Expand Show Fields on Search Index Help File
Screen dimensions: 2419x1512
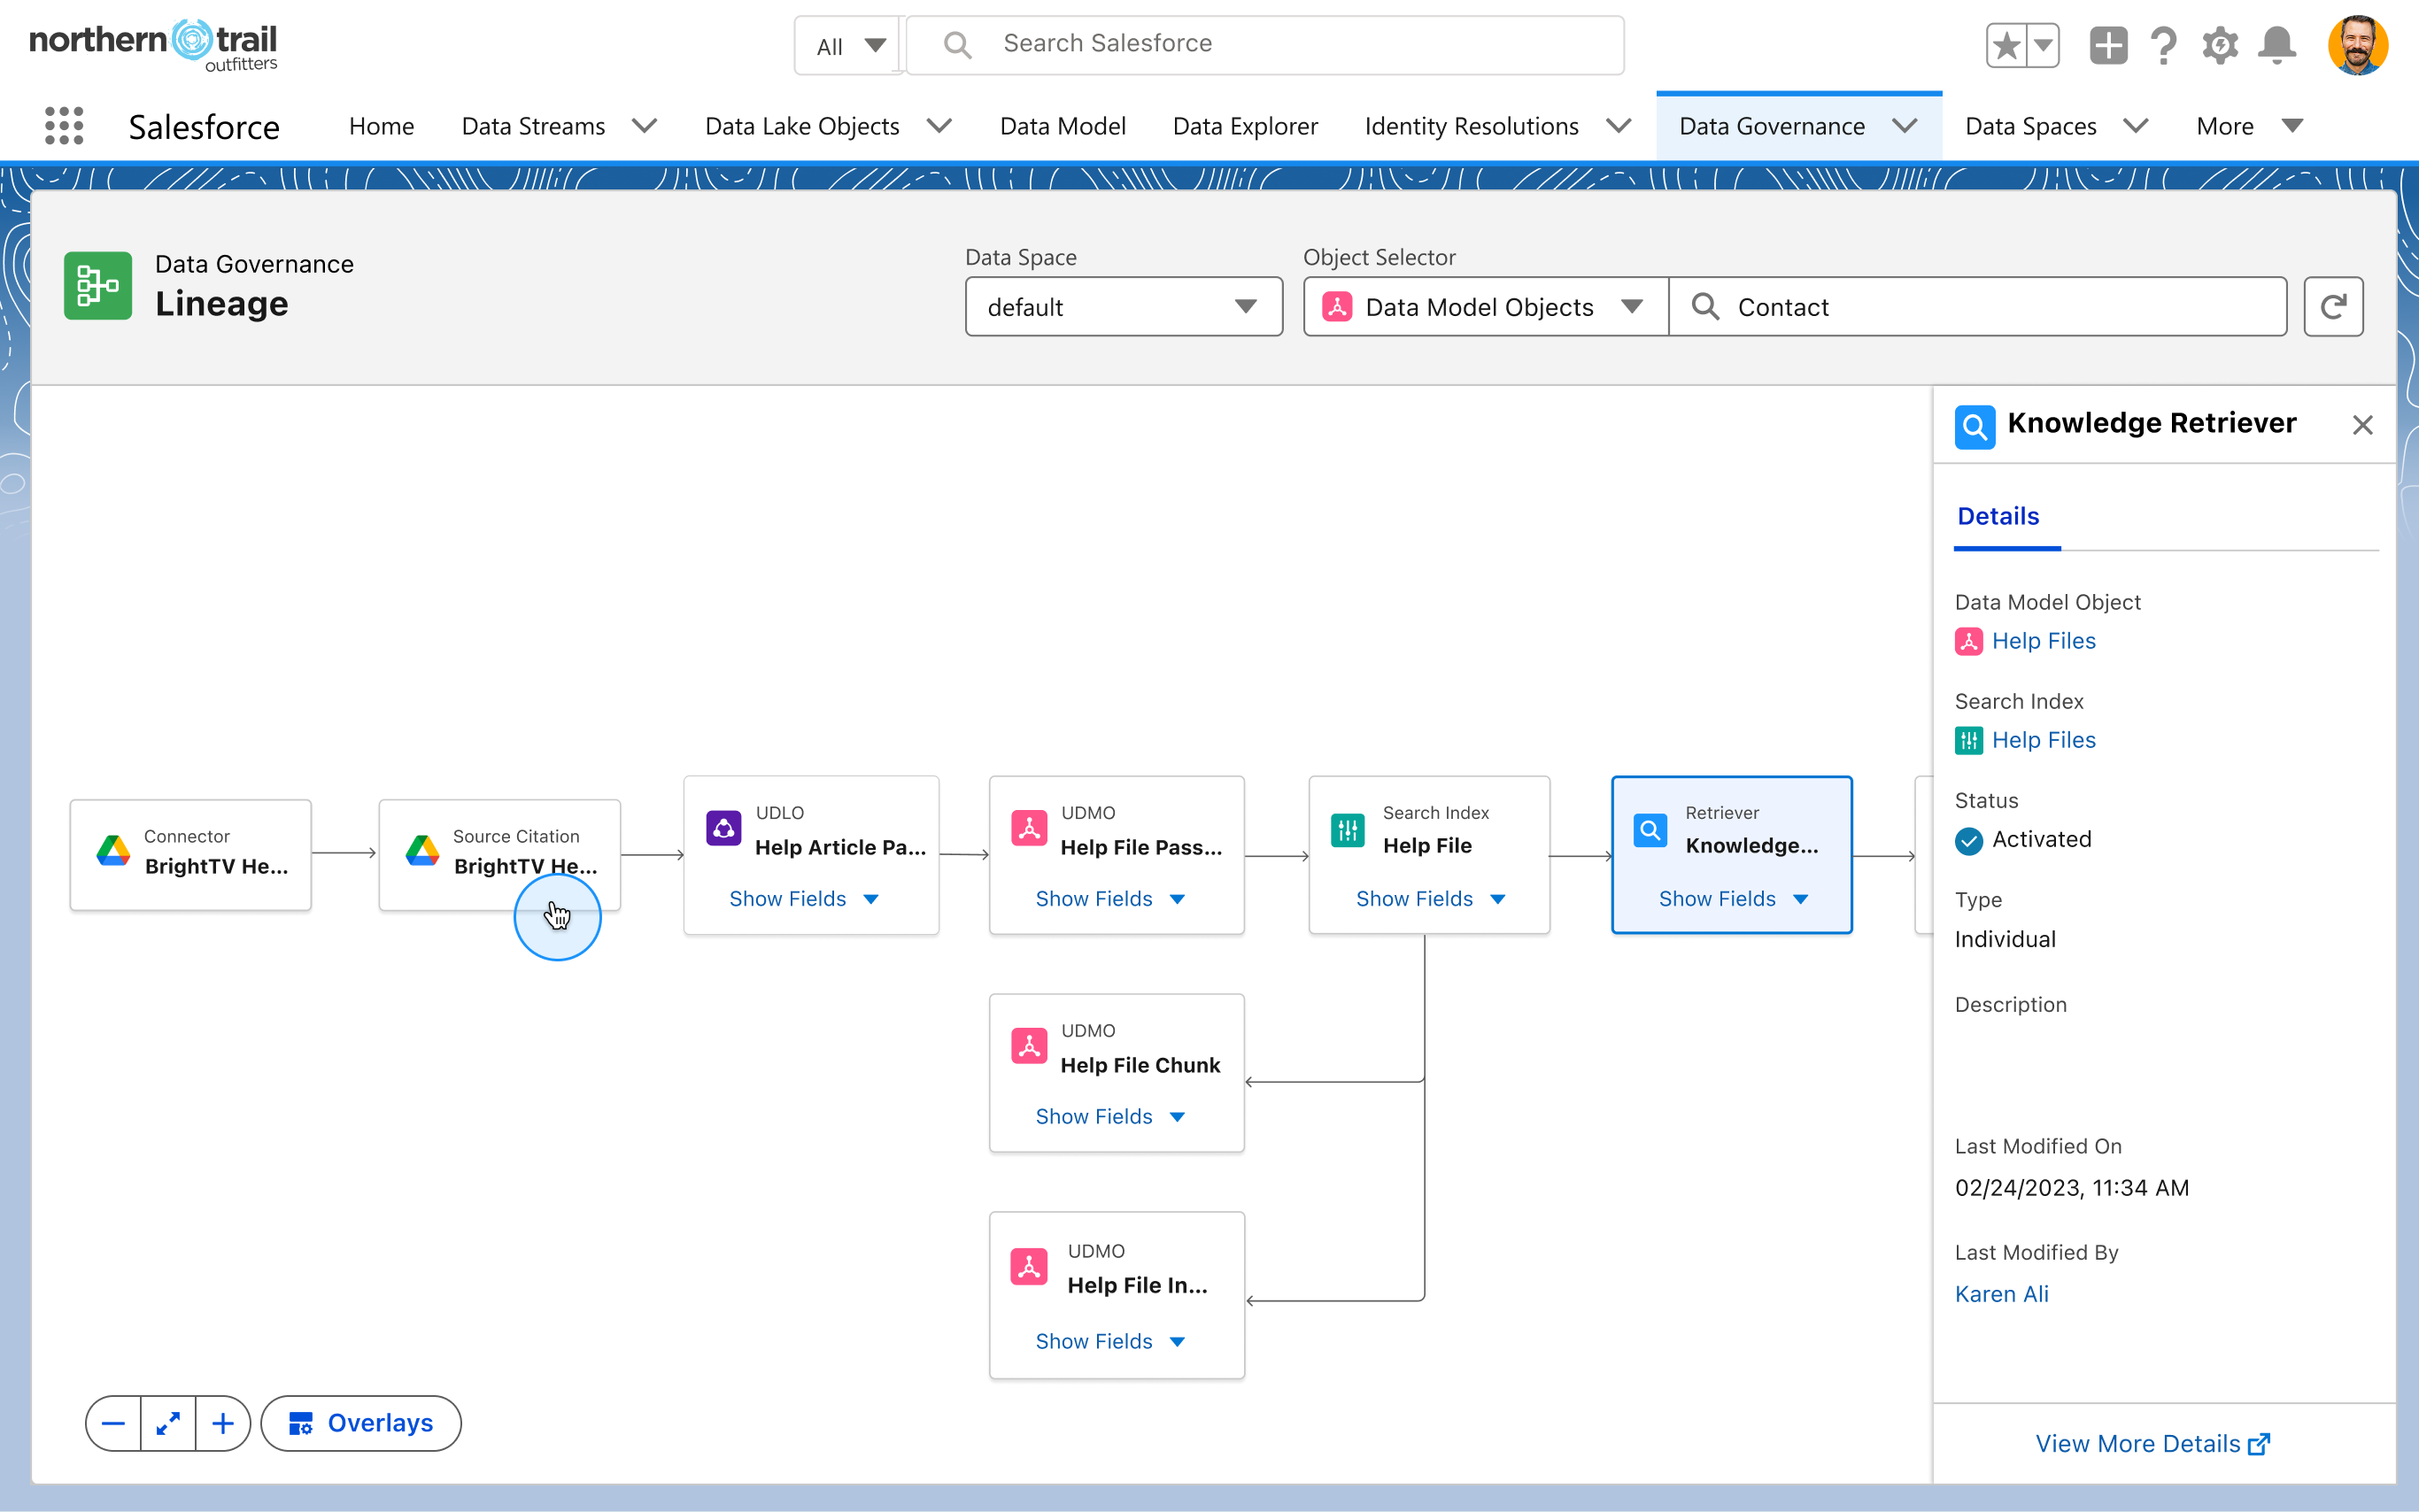pyautogui.click(x=1430, y=899)
